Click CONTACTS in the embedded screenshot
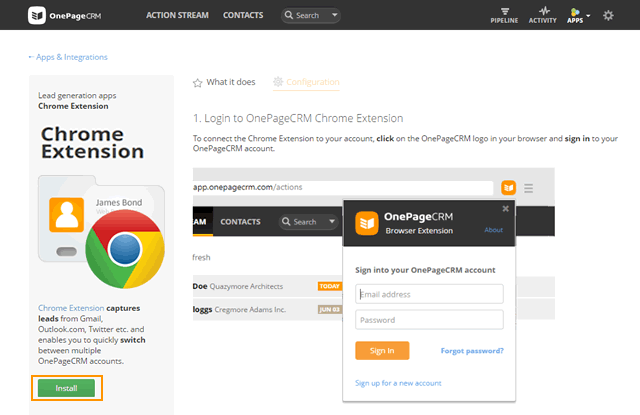The width and height of the screenshot is (640, 415). tap(240, 222)
